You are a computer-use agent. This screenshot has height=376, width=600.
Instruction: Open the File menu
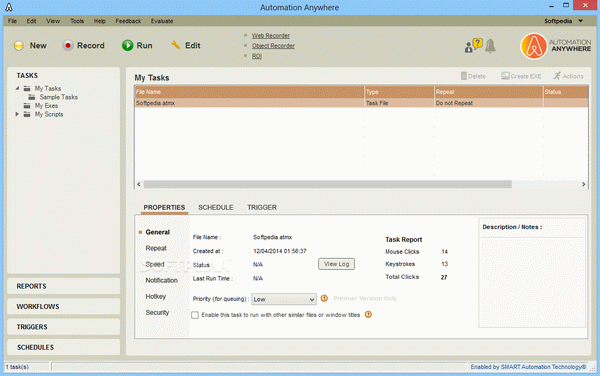click(x=12, y=21)
